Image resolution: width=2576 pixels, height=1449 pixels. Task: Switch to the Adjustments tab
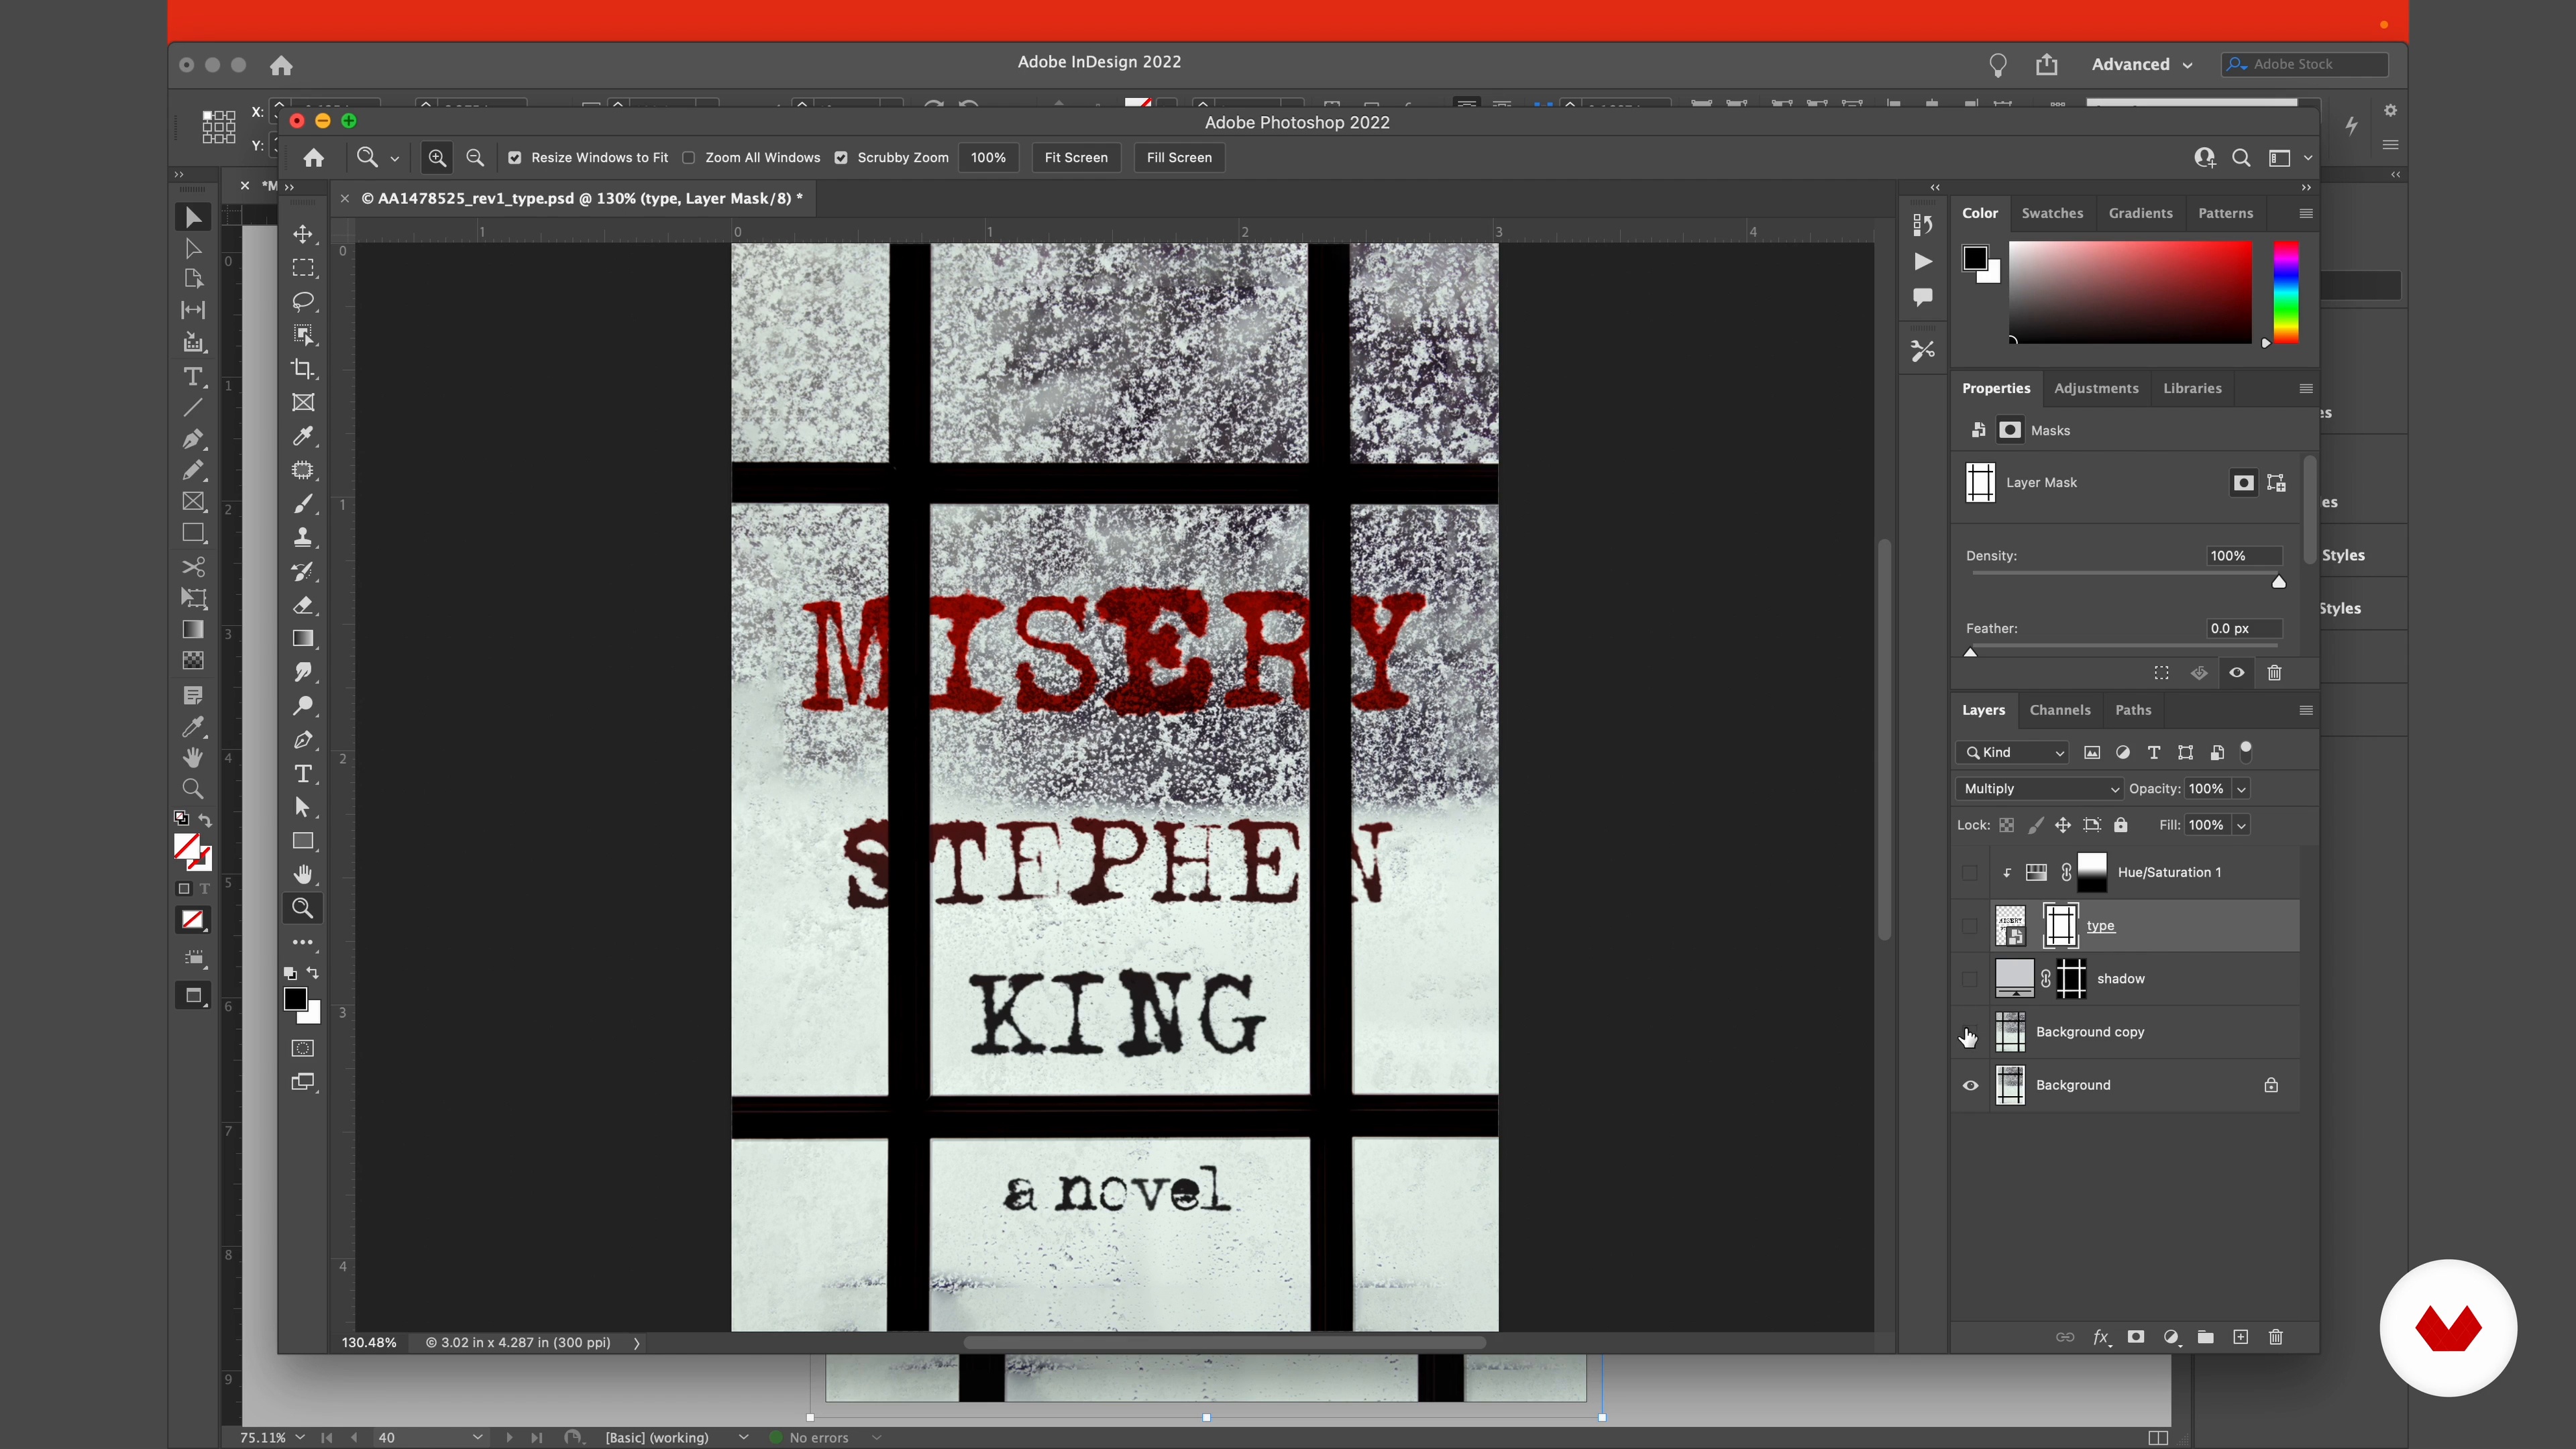coord(2096,388)
